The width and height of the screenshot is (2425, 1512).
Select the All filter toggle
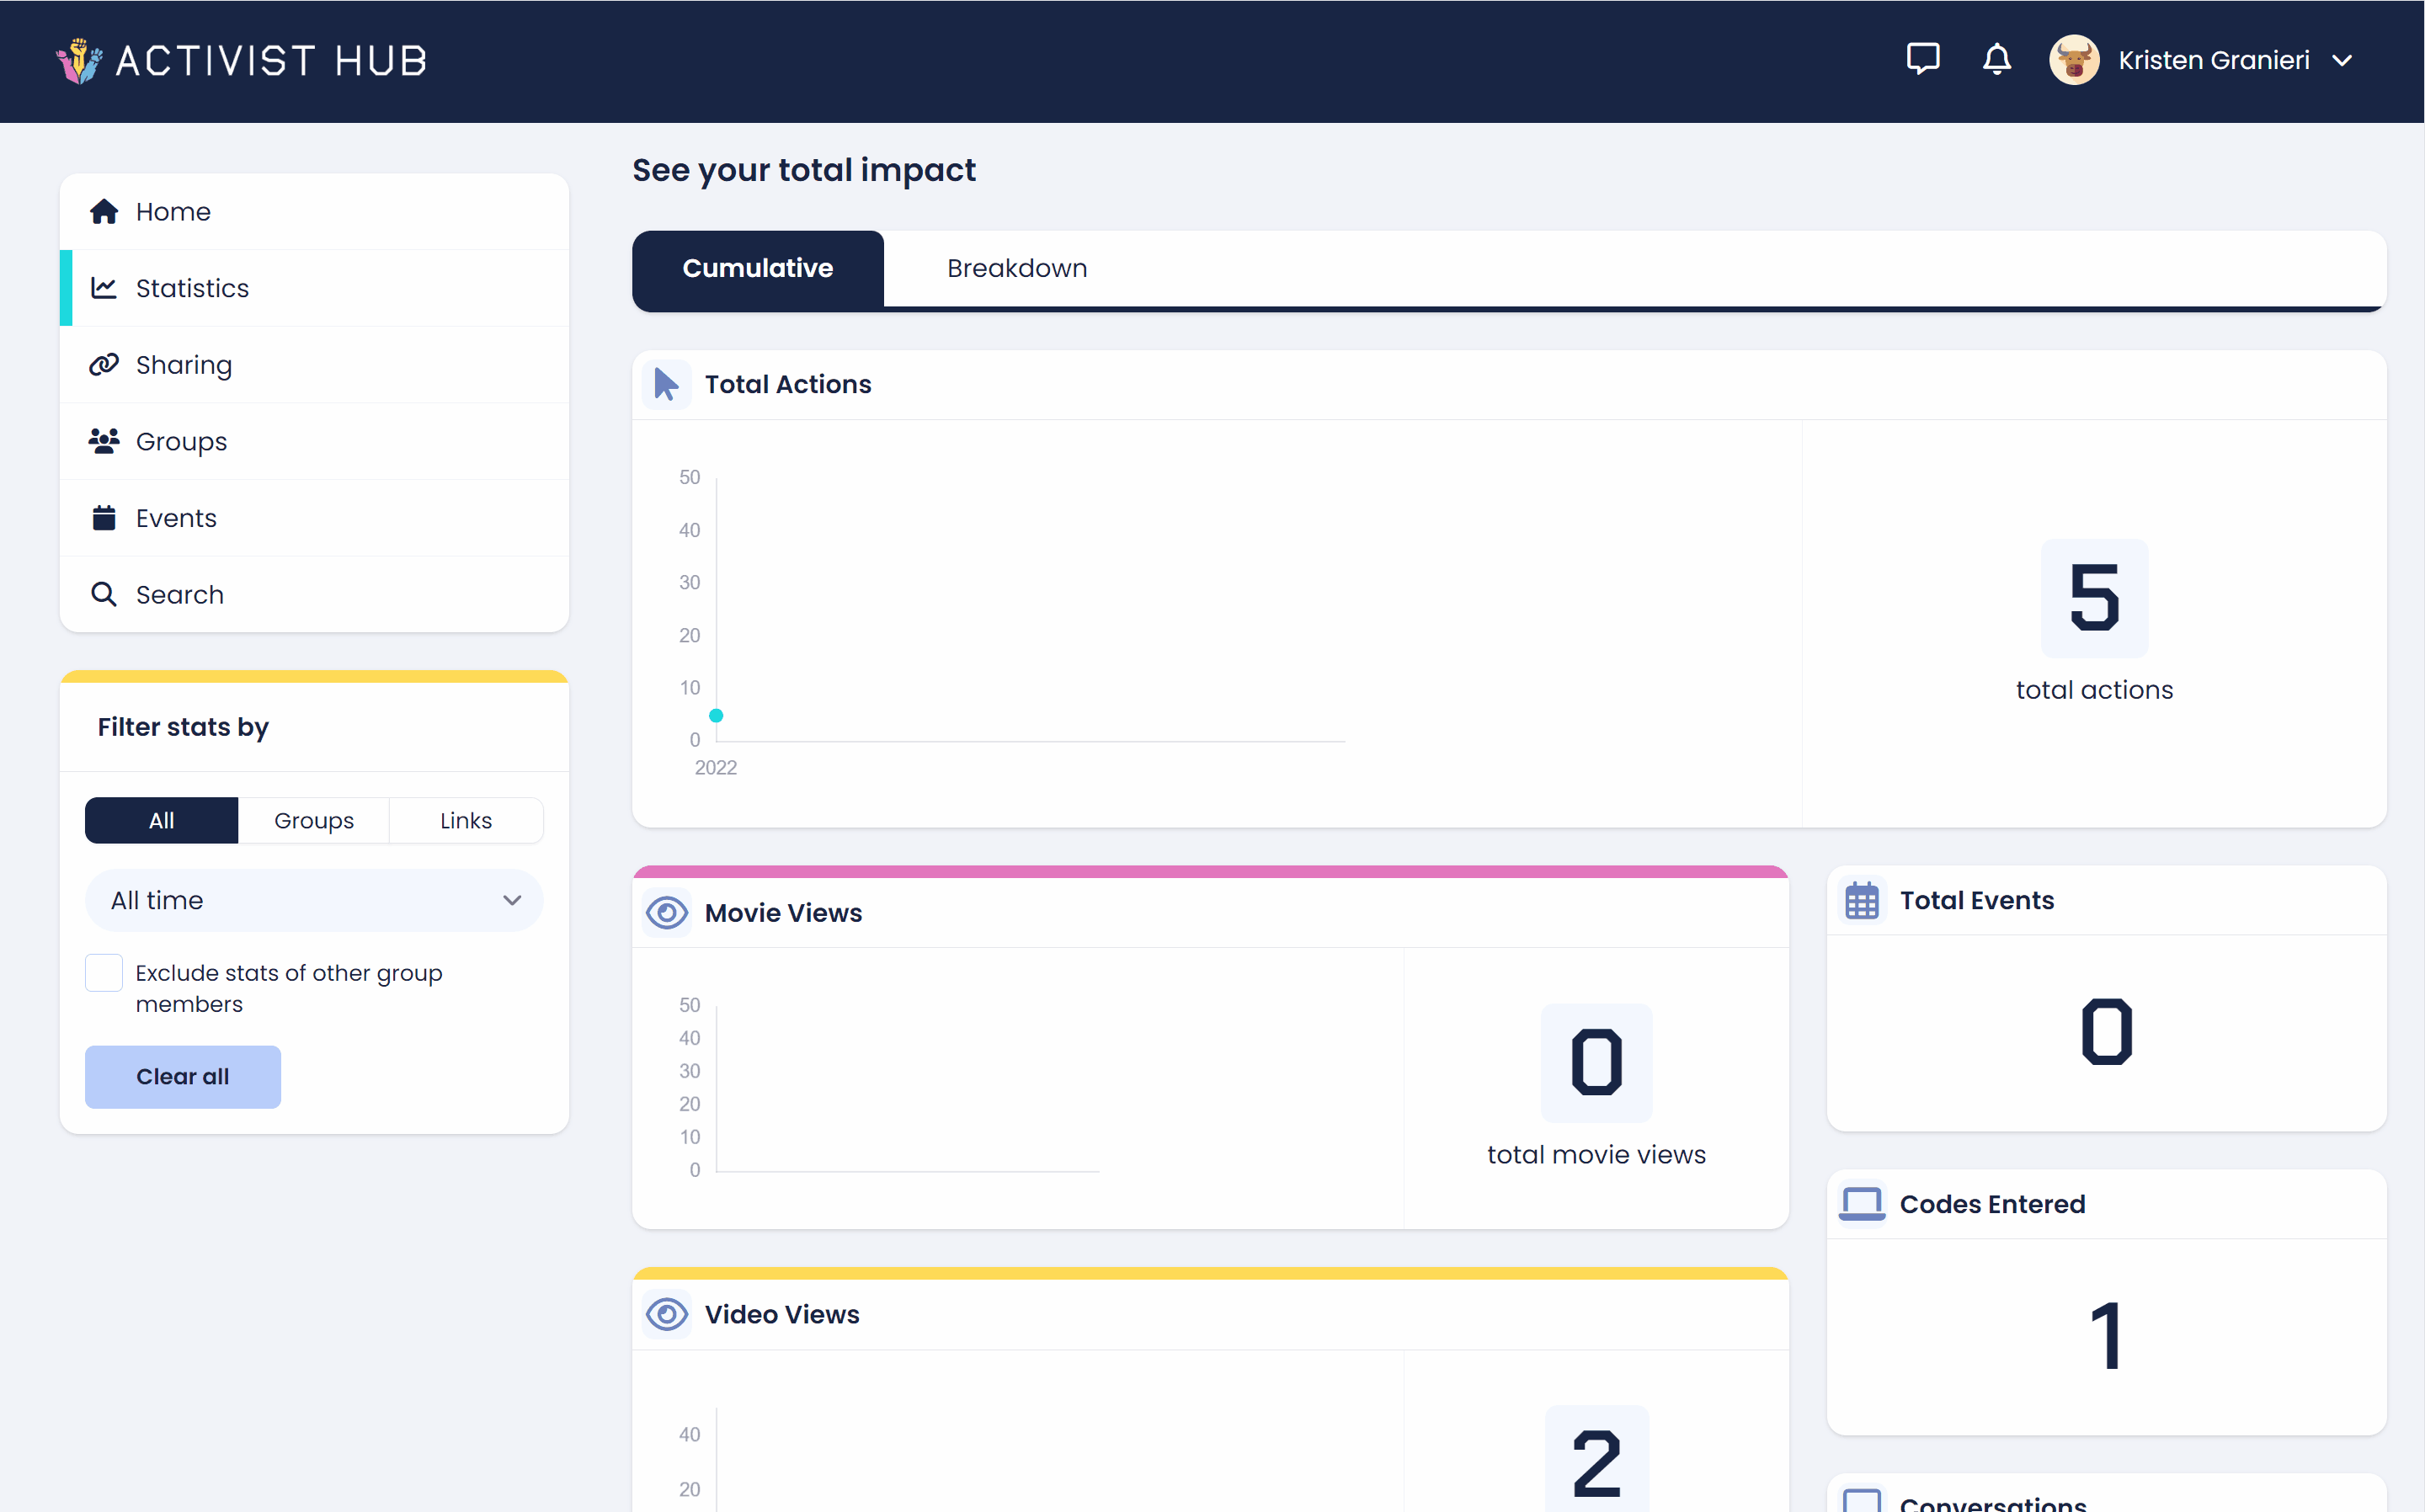pyautogui.click(x=161, y=820)
